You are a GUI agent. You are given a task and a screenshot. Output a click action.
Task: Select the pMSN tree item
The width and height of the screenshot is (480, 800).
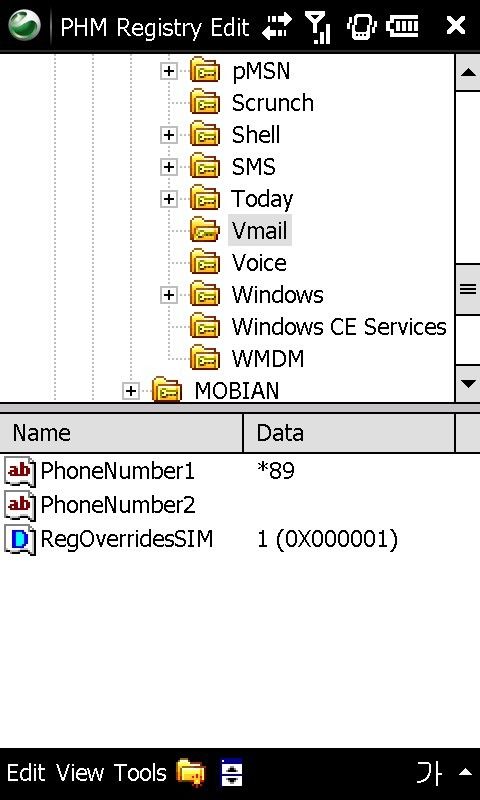click(261, 71)
